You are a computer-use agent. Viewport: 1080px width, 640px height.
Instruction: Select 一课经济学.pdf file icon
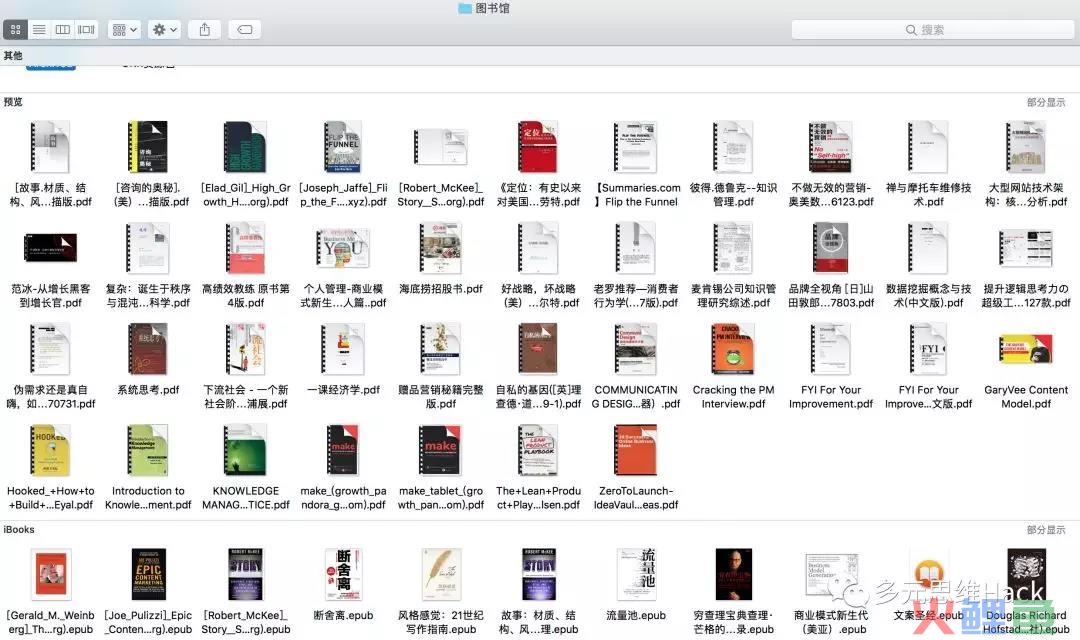(344, 349)
